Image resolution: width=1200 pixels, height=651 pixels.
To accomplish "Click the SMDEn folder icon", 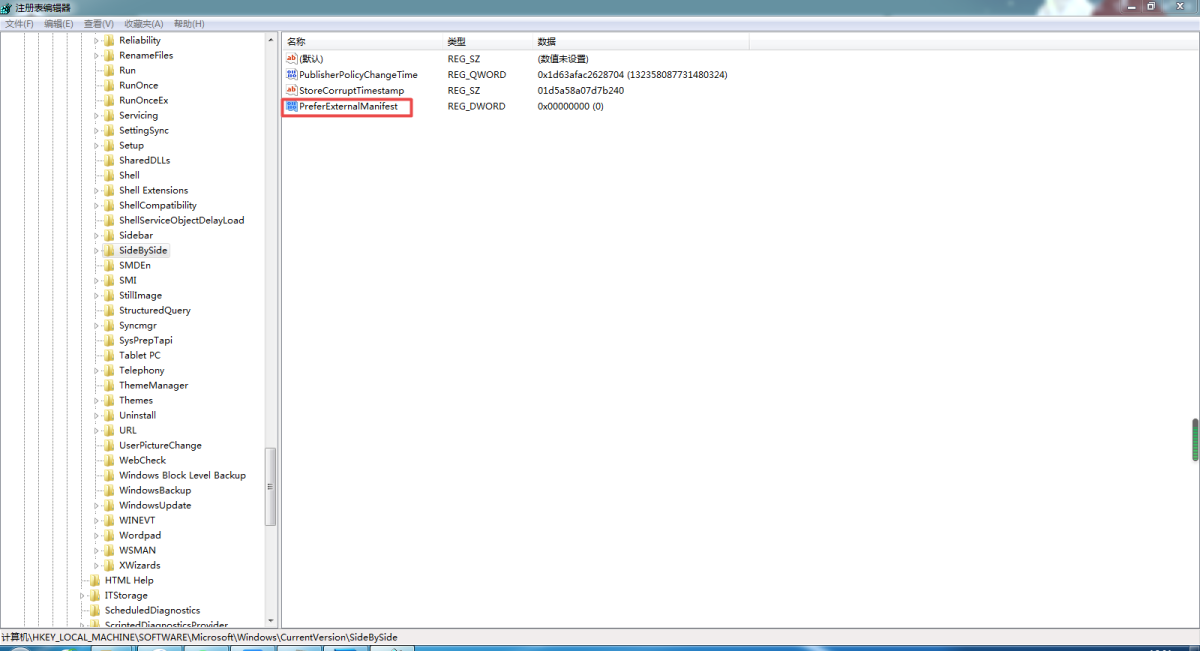I will [x=109, y=265].
